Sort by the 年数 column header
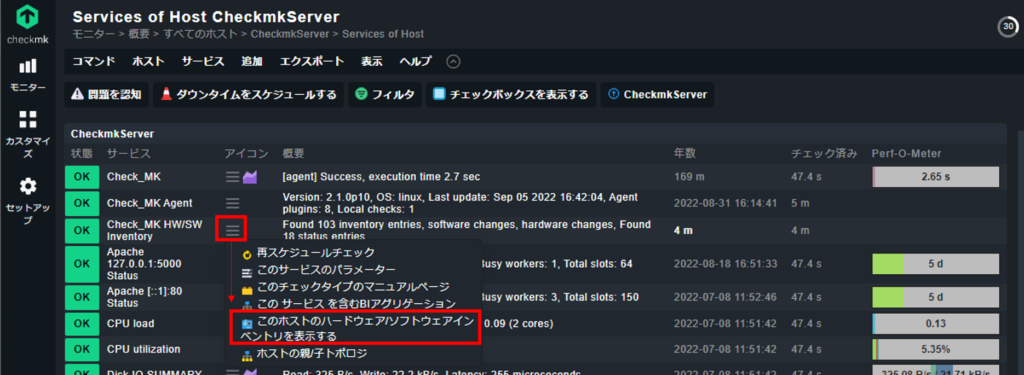Image resolution: width=1024 pixels, height=375 pixels. [x=684, y=154]
